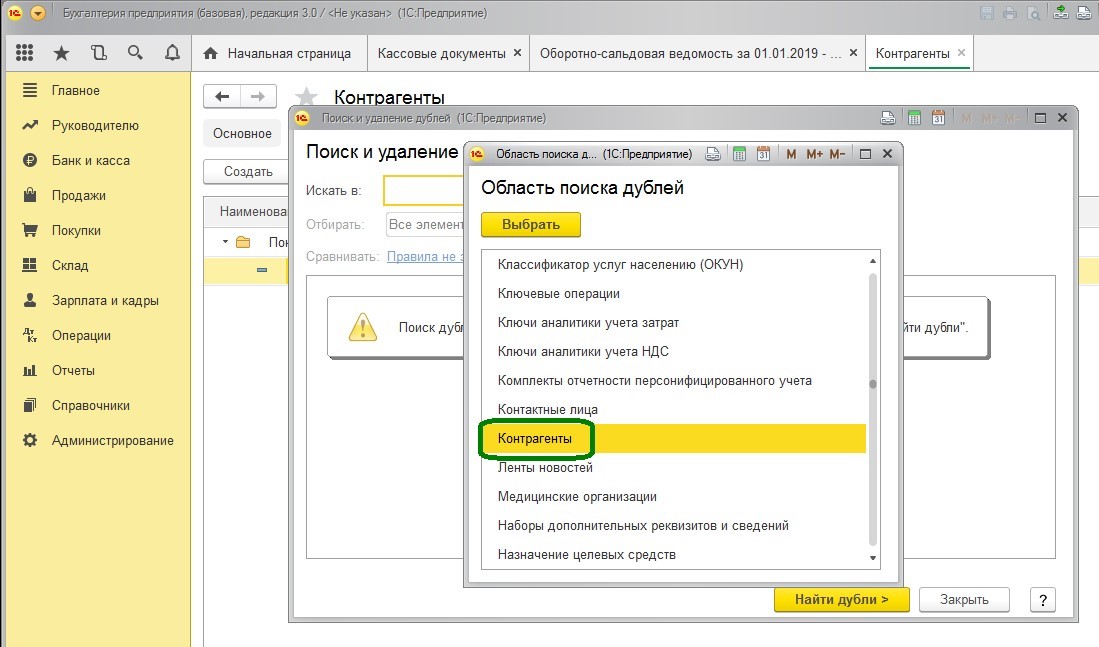Screen dimensions: 1099x647
Task: Add Контрагенты to favorites star
Action: click(306, 97)
